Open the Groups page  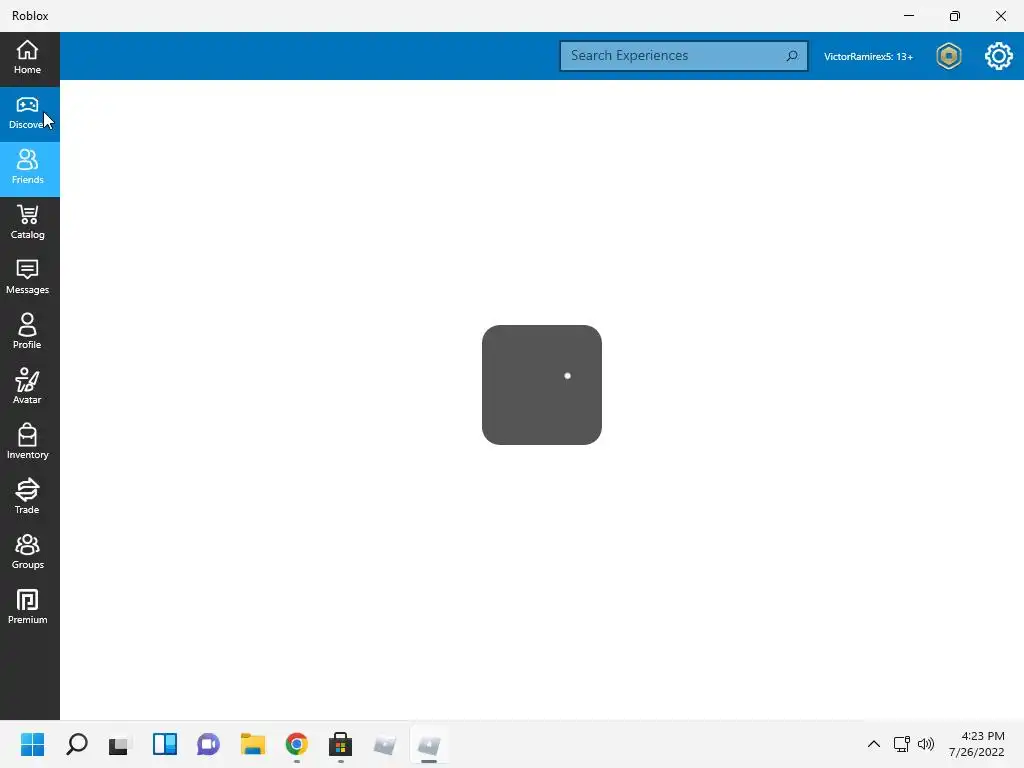tap(29, 553)
